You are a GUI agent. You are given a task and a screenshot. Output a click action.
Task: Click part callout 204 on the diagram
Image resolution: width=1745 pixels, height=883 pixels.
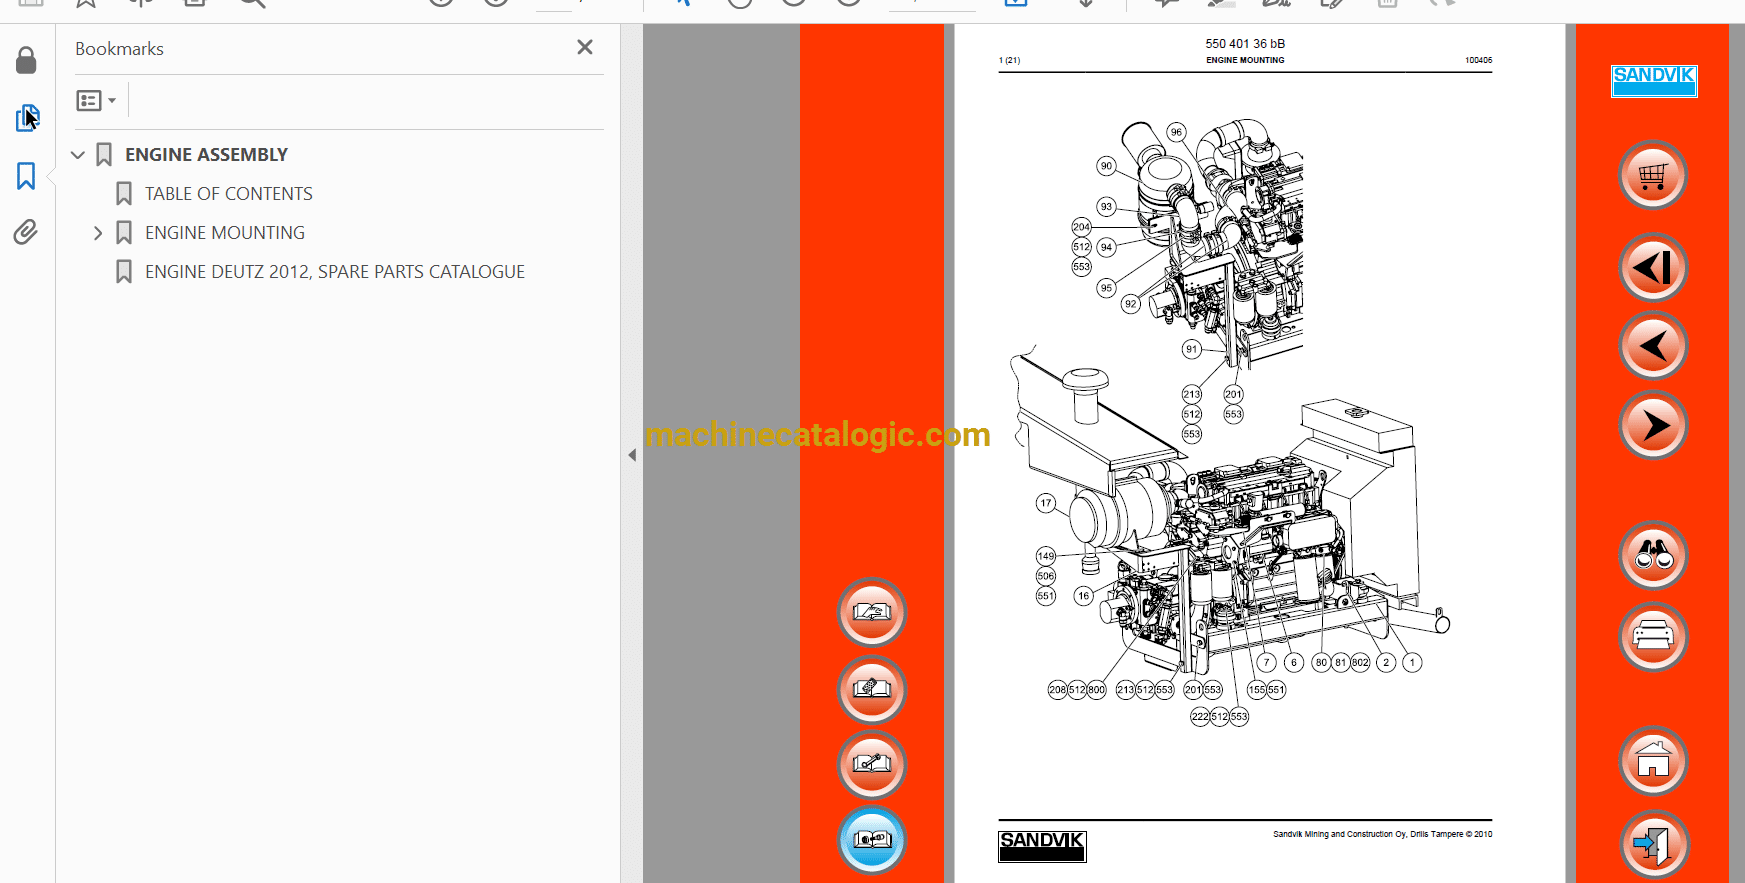click(x=1081, y=227)
